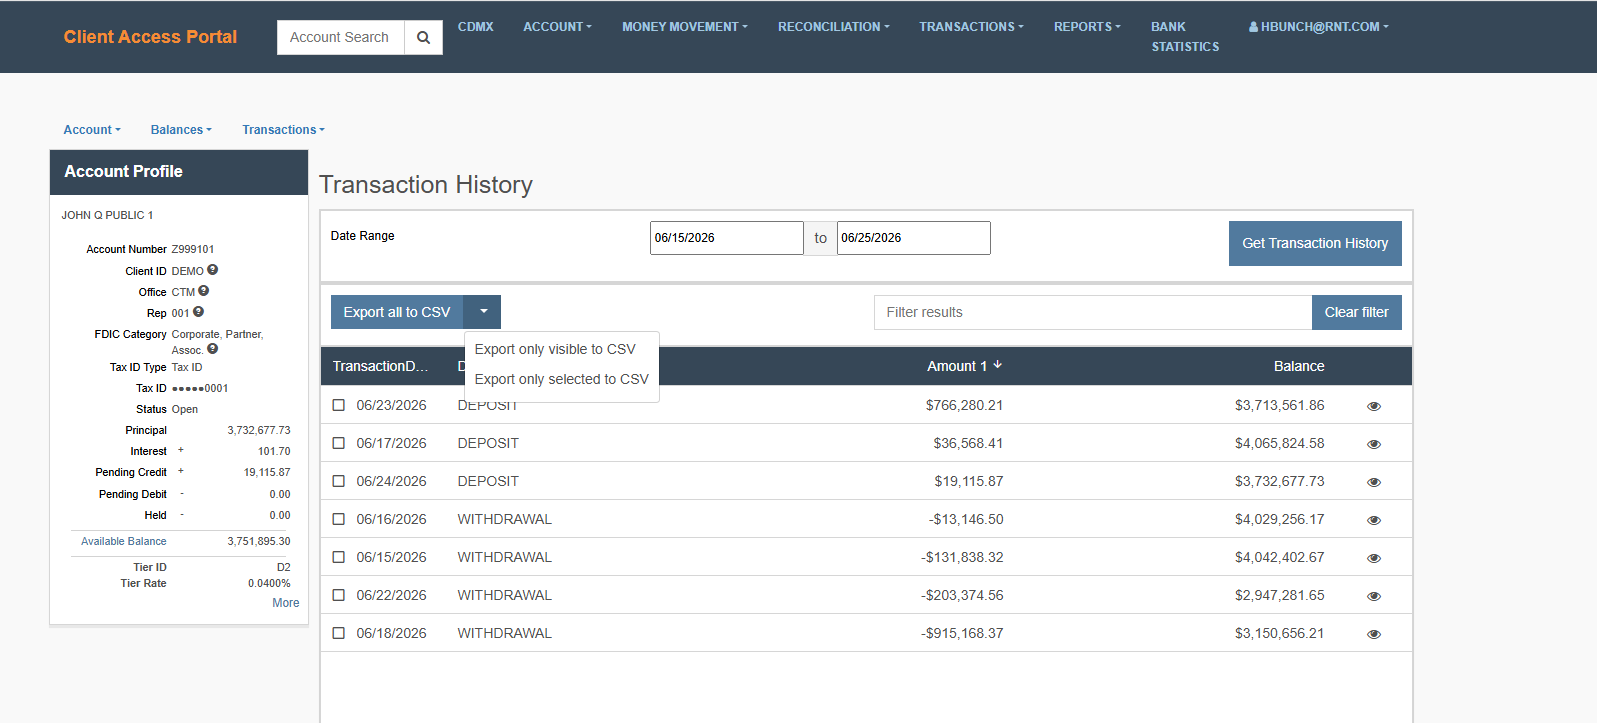This screenshot has width=1597, height=723.
Task: View details eye icon for 06/22/2026 withdrawal
Action: (x=1374, y=596)
